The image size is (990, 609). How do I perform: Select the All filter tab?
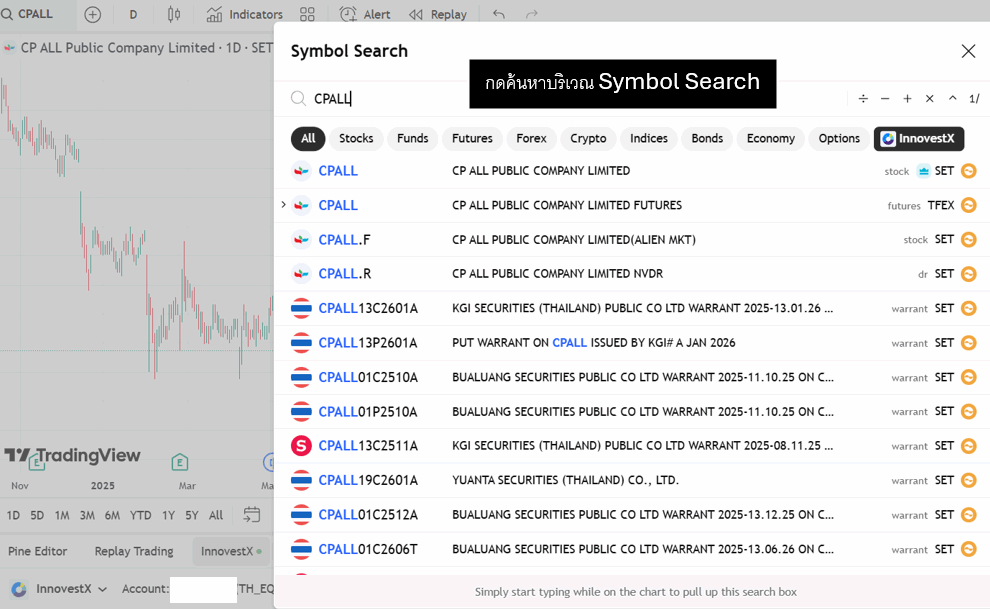308,138
